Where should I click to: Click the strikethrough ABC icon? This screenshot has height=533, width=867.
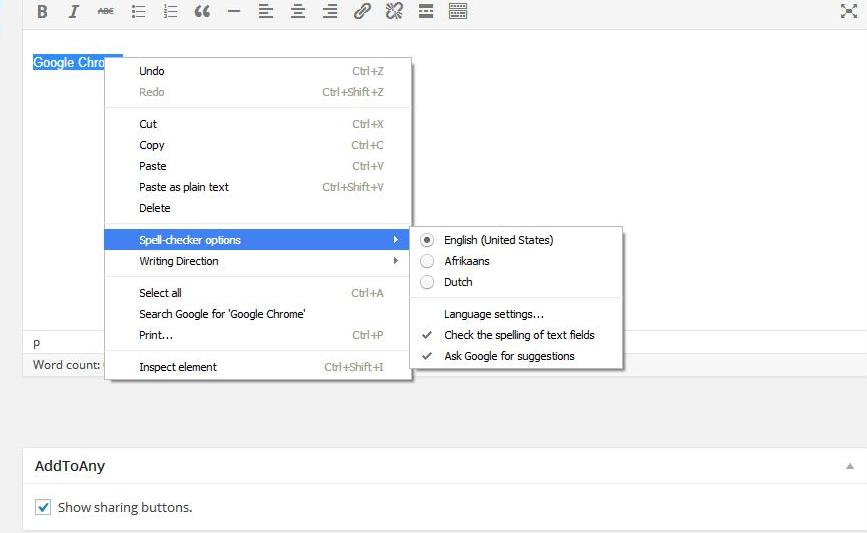105,12
